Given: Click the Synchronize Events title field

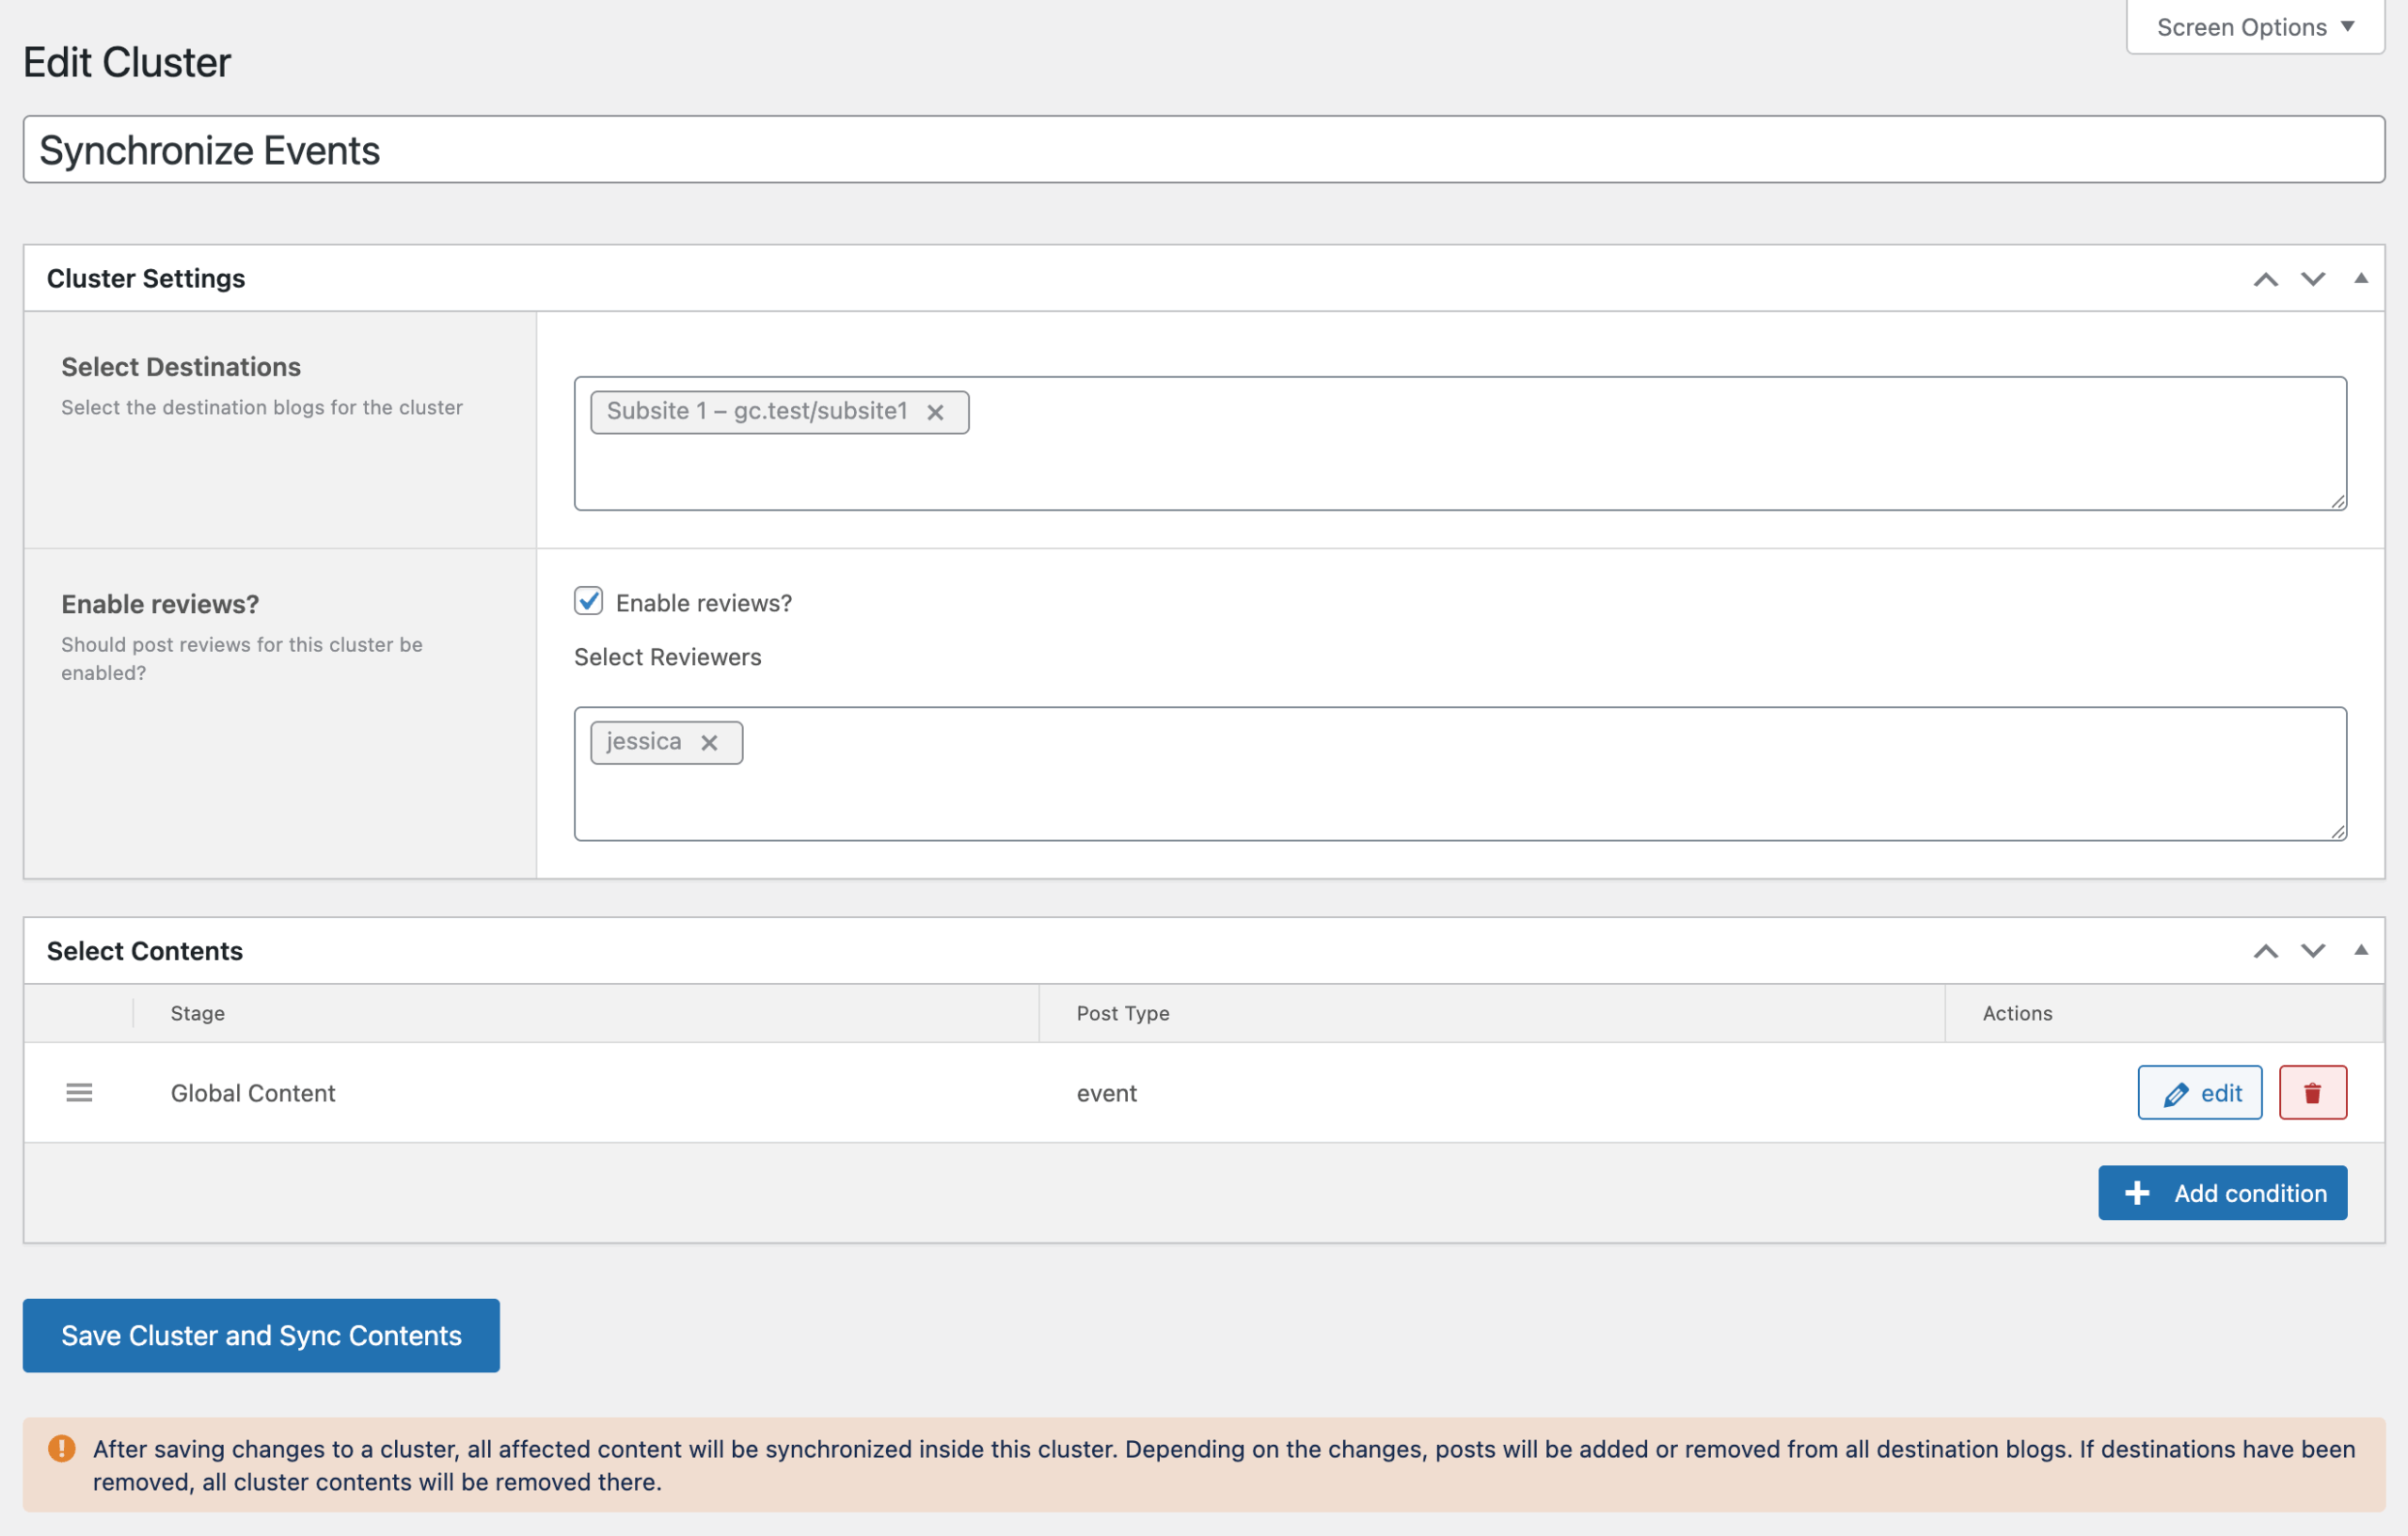Looking at the screenshot, I should 1203,150.
